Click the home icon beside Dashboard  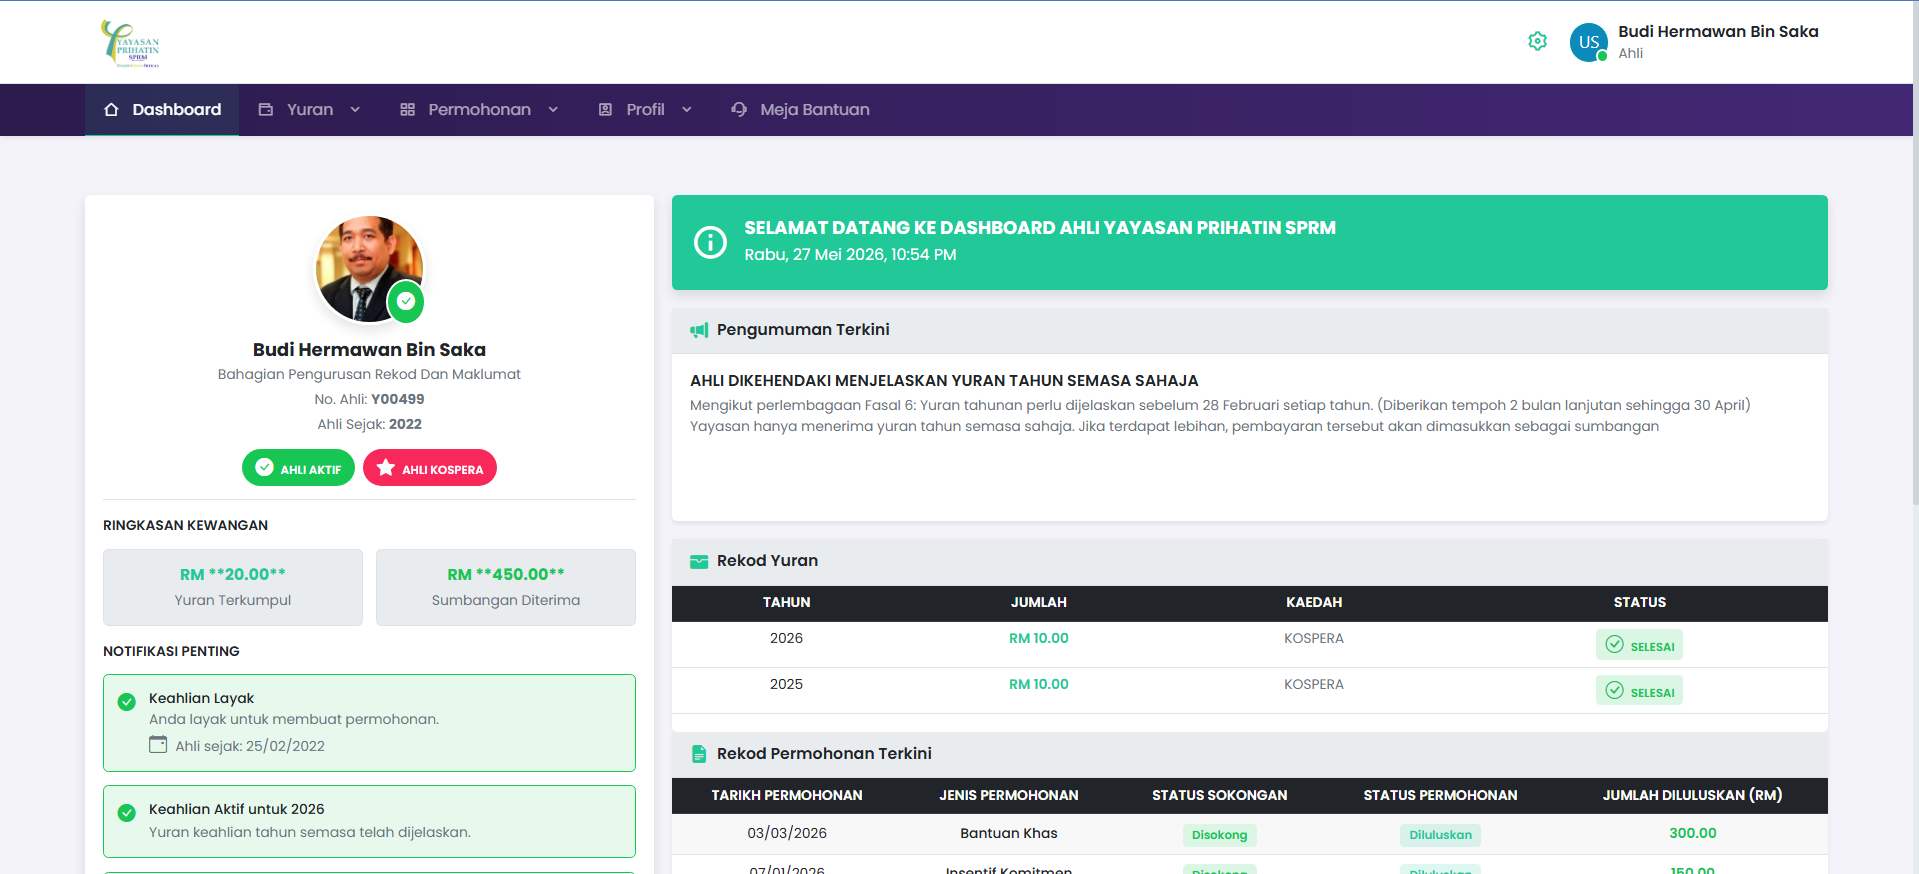tap(111, 110)
